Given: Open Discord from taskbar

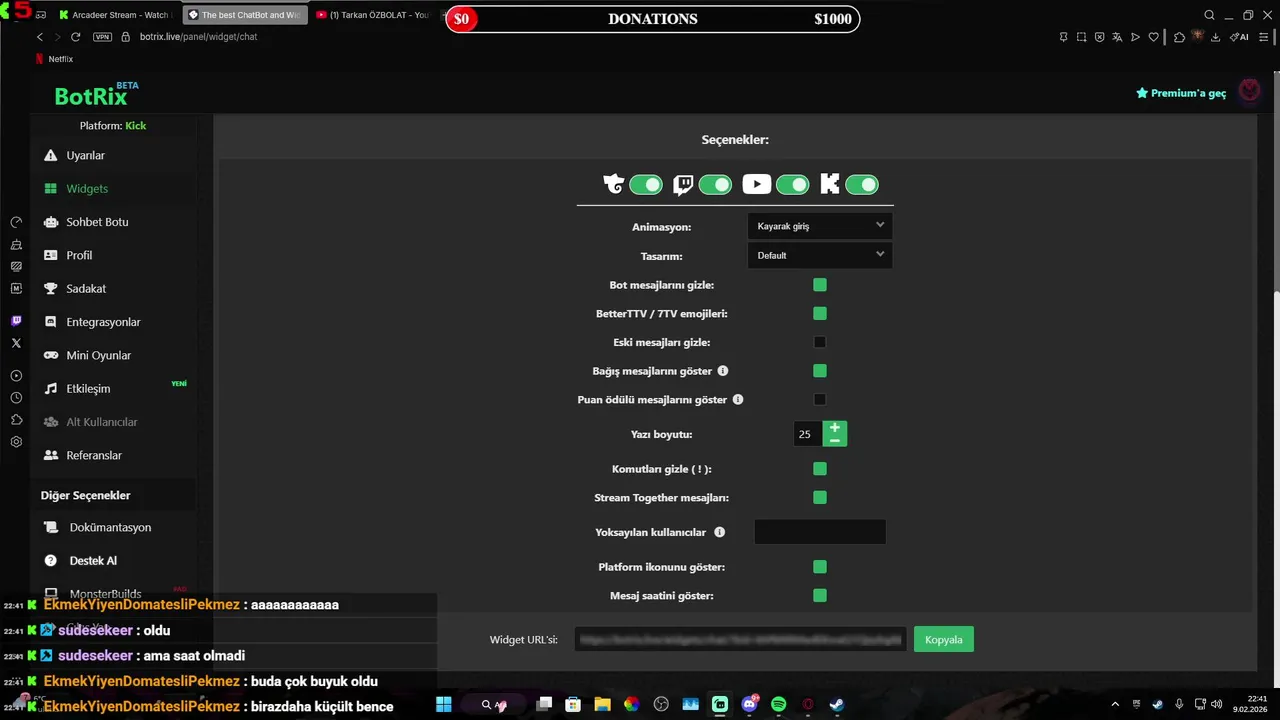Looking at the screenshot, I should [x=750, y=704].
